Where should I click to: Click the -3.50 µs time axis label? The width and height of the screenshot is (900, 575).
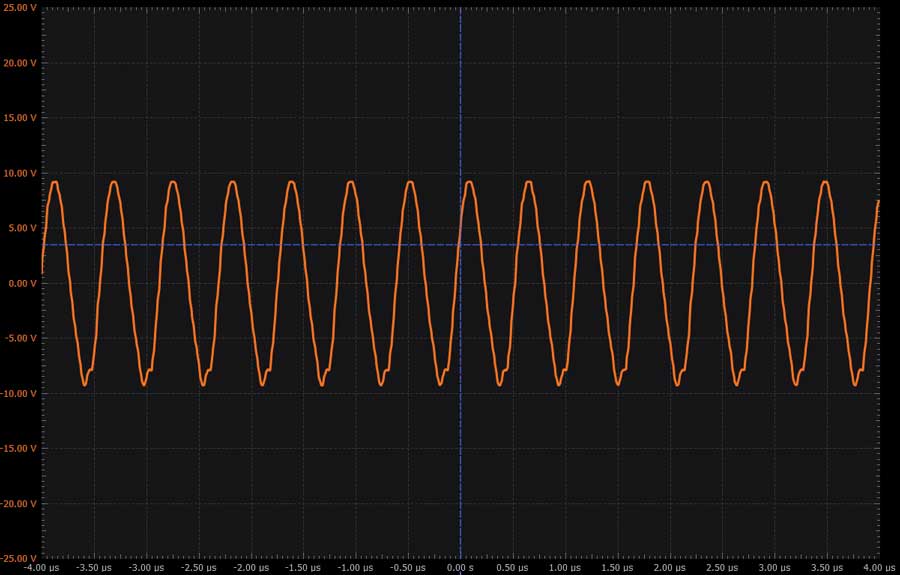(93, 567)
